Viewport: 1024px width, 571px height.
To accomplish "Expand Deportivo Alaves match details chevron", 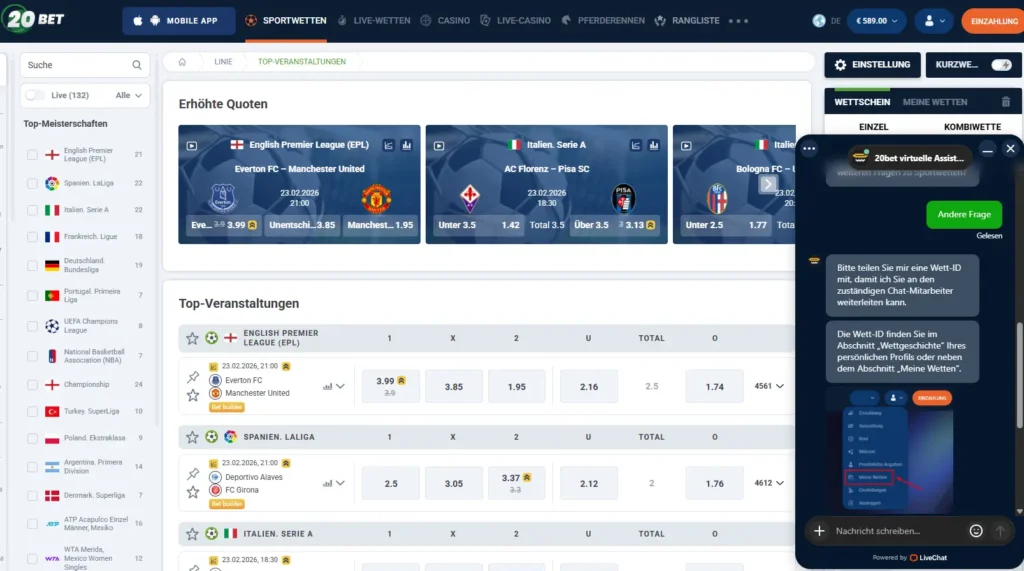I will [x=340, y=483].
